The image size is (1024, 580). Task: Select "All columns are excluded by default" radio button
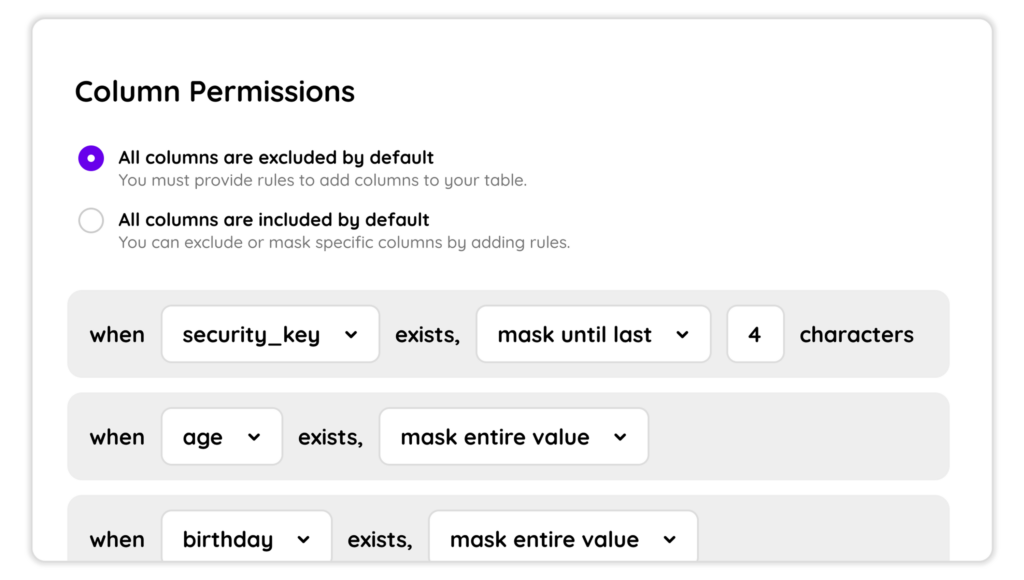91,158
